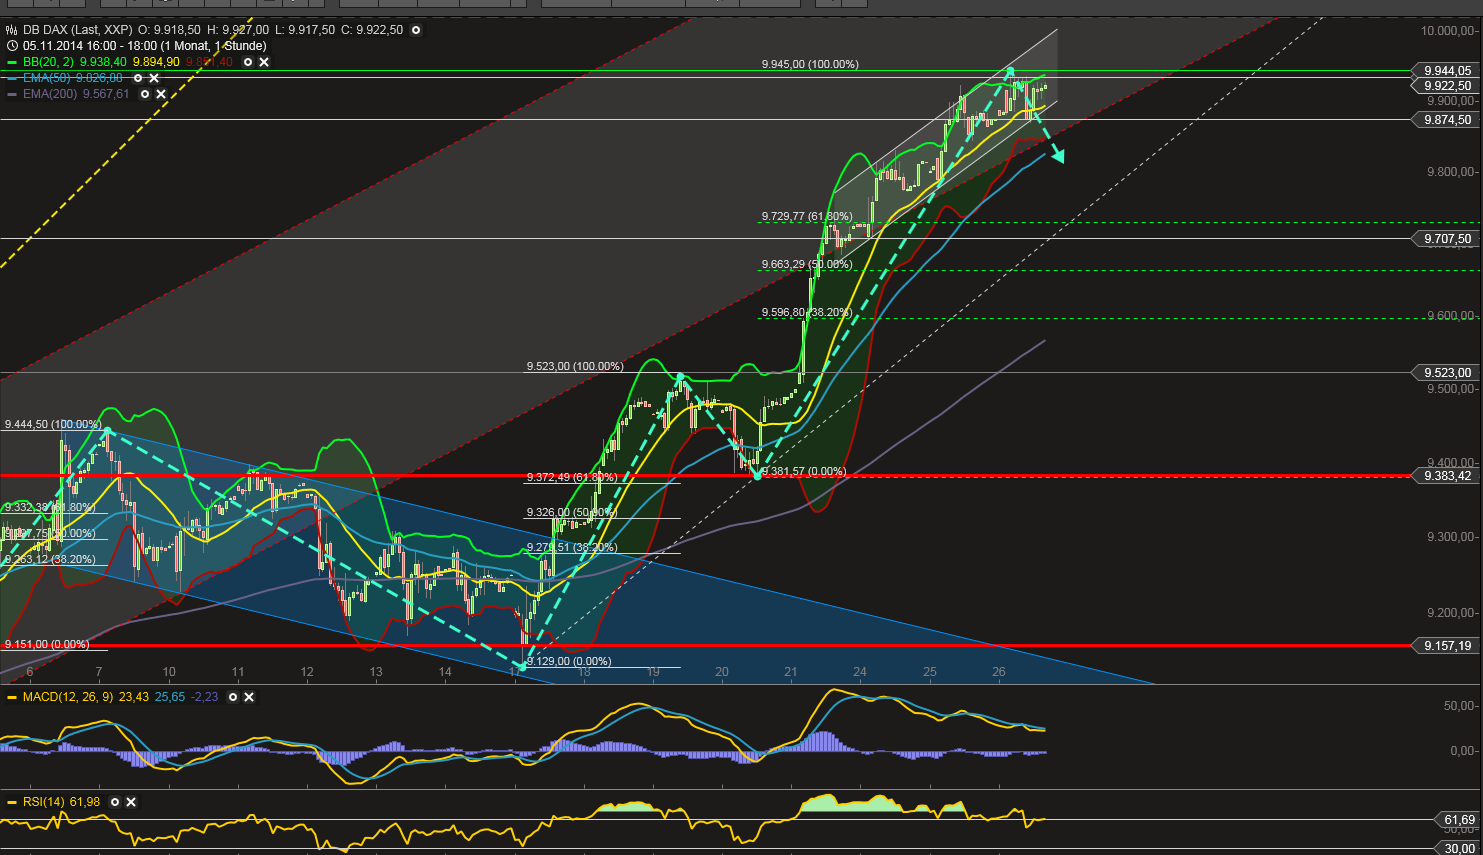Open settings for the RSI(14) indicator
Image resolution: width=1483 pixels, height=855 pixels.
tap(115, 802)
